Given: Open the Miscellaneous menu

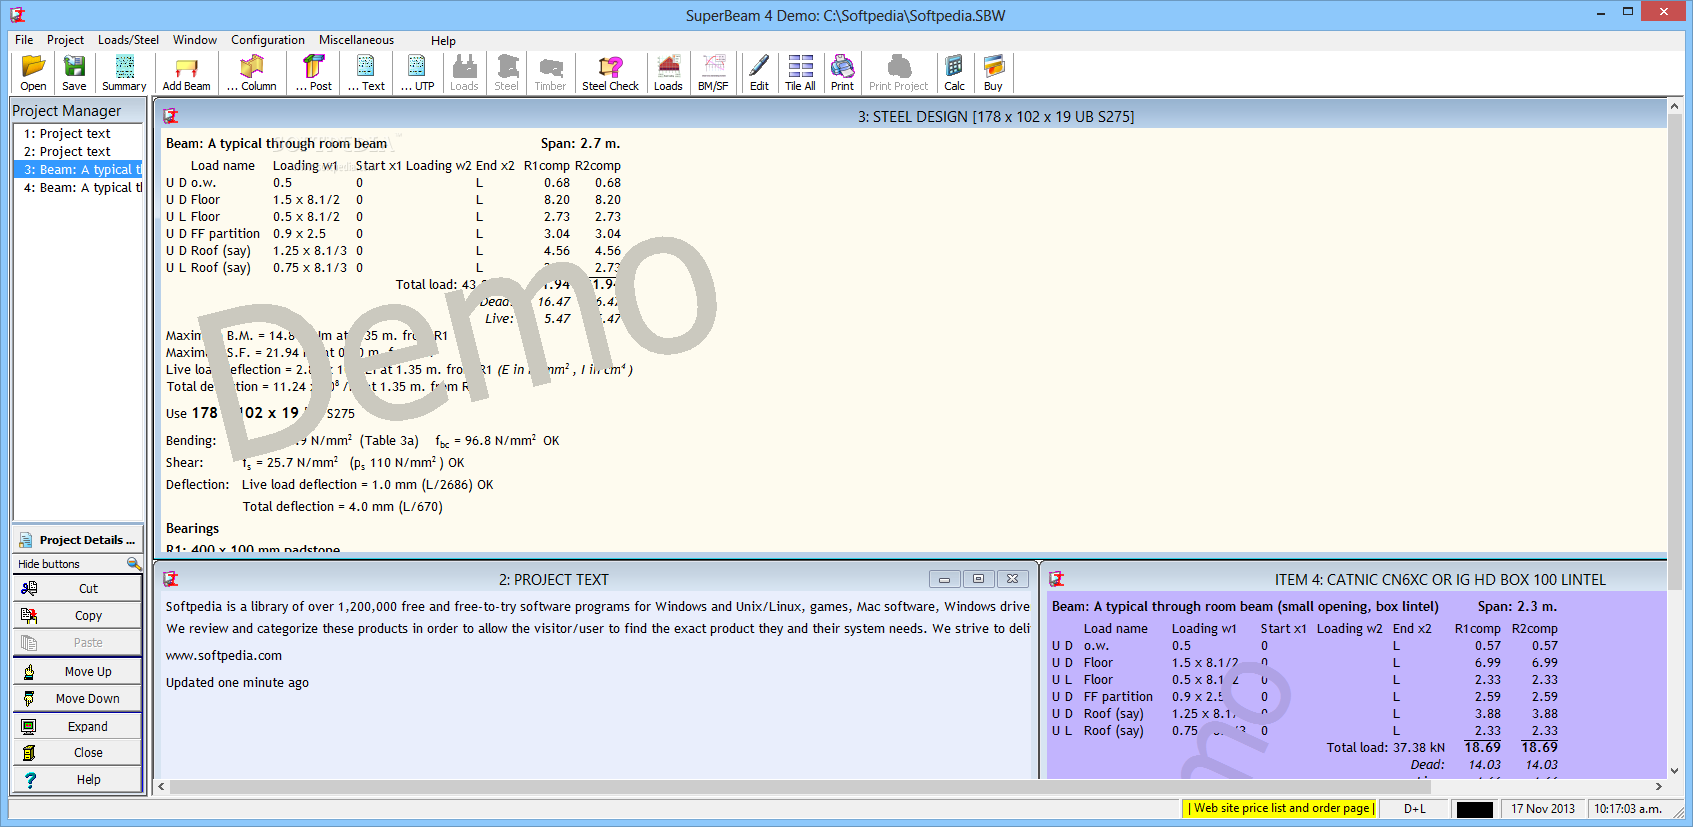Looking at the screenshot, I should pyautogui.click(x=356, y=40).
